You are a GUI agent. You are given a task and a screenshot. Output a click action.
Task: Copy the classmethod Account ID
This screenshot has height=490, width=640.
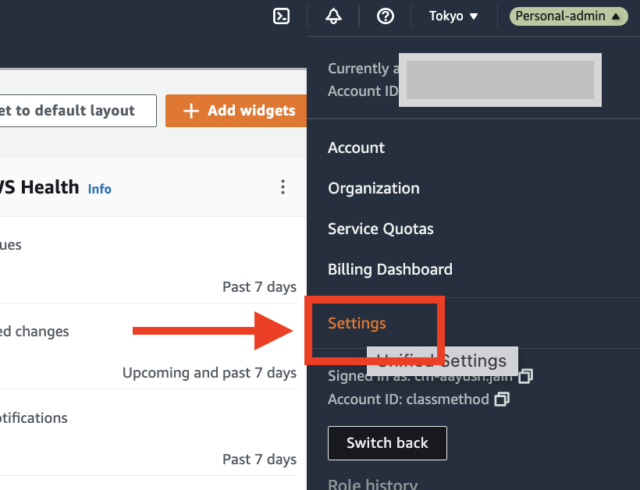502,399
